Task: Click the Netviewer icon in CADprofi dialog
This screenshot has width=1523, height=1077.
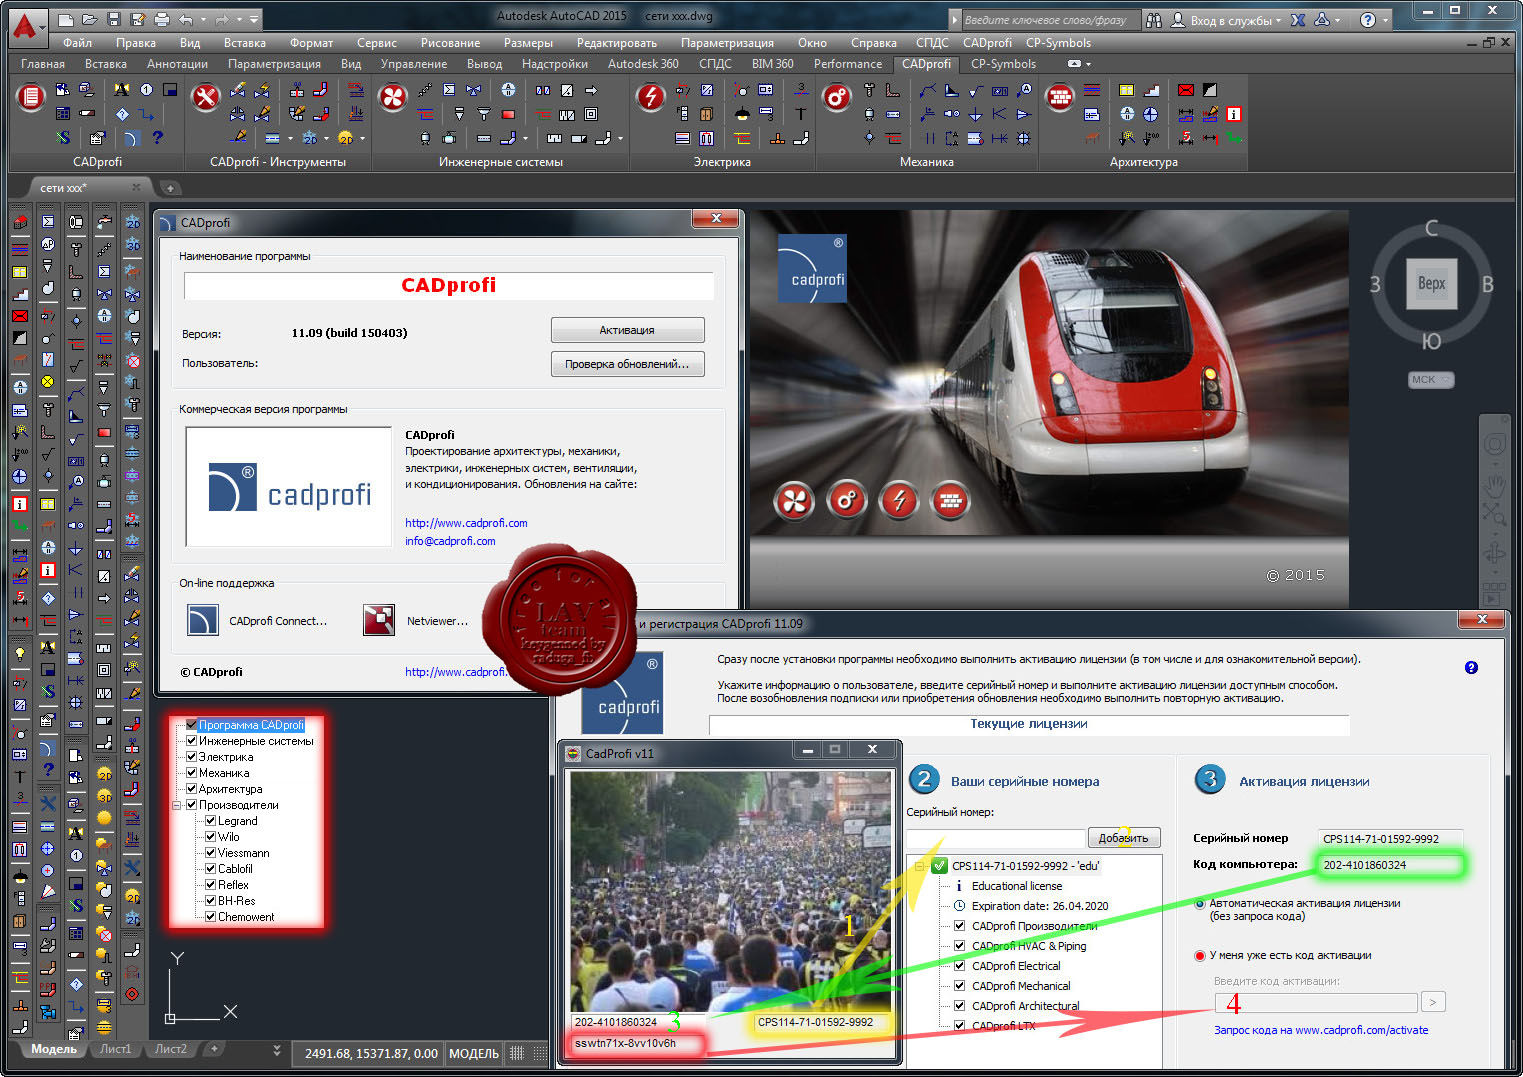Action: pyautogui.click(x=379, y=620)
